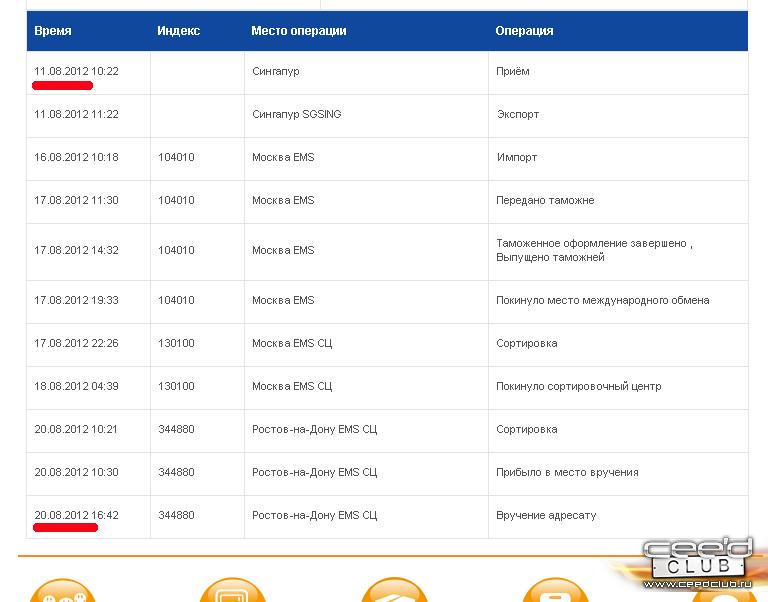768x602 pixels.
Task: Click "Ростов-на-Дону EMS СЦ" in the Прибыло в место вручения row
Action: click(x=314, y=473)
